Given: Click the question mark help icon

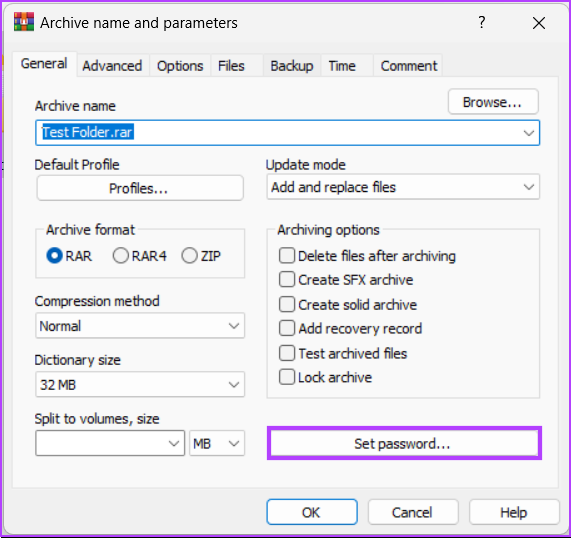Looking at the screenshot, I should tap(481, 23).
